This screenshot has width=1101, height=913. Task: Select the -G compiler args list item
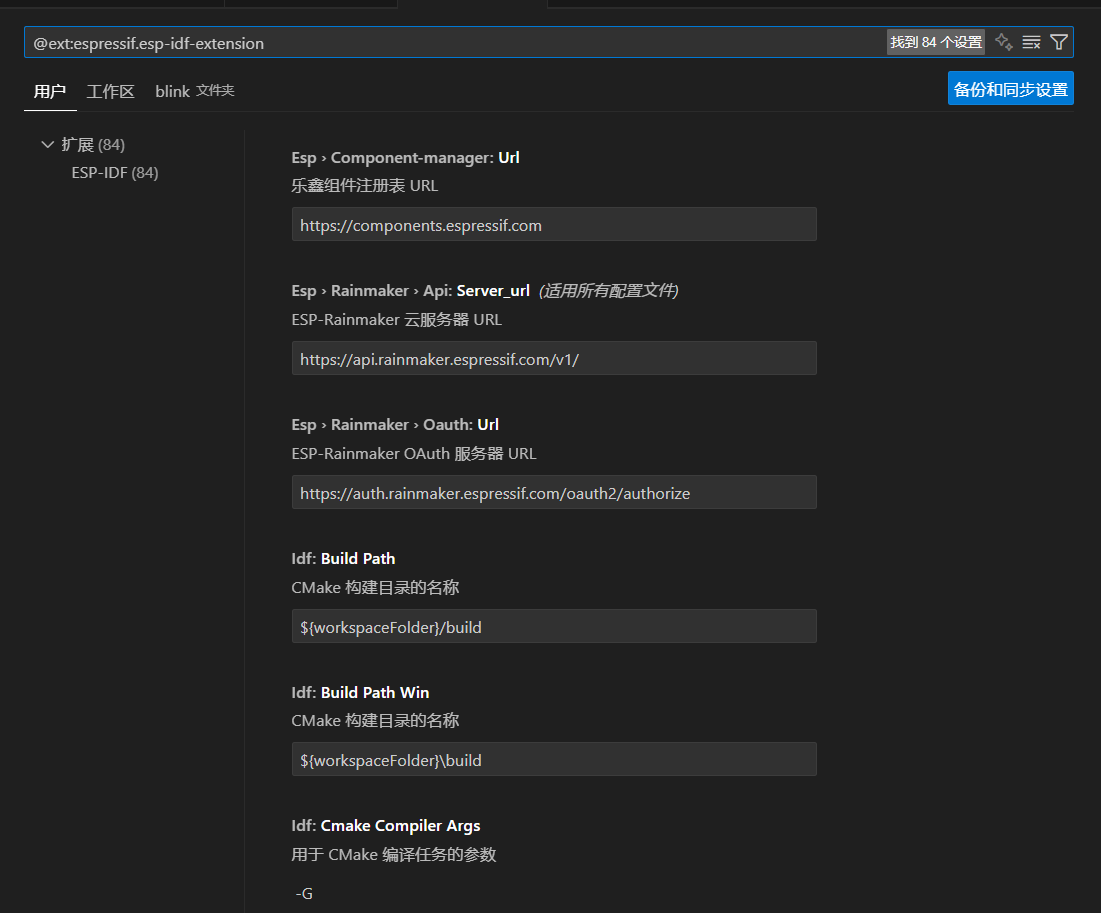304,894
